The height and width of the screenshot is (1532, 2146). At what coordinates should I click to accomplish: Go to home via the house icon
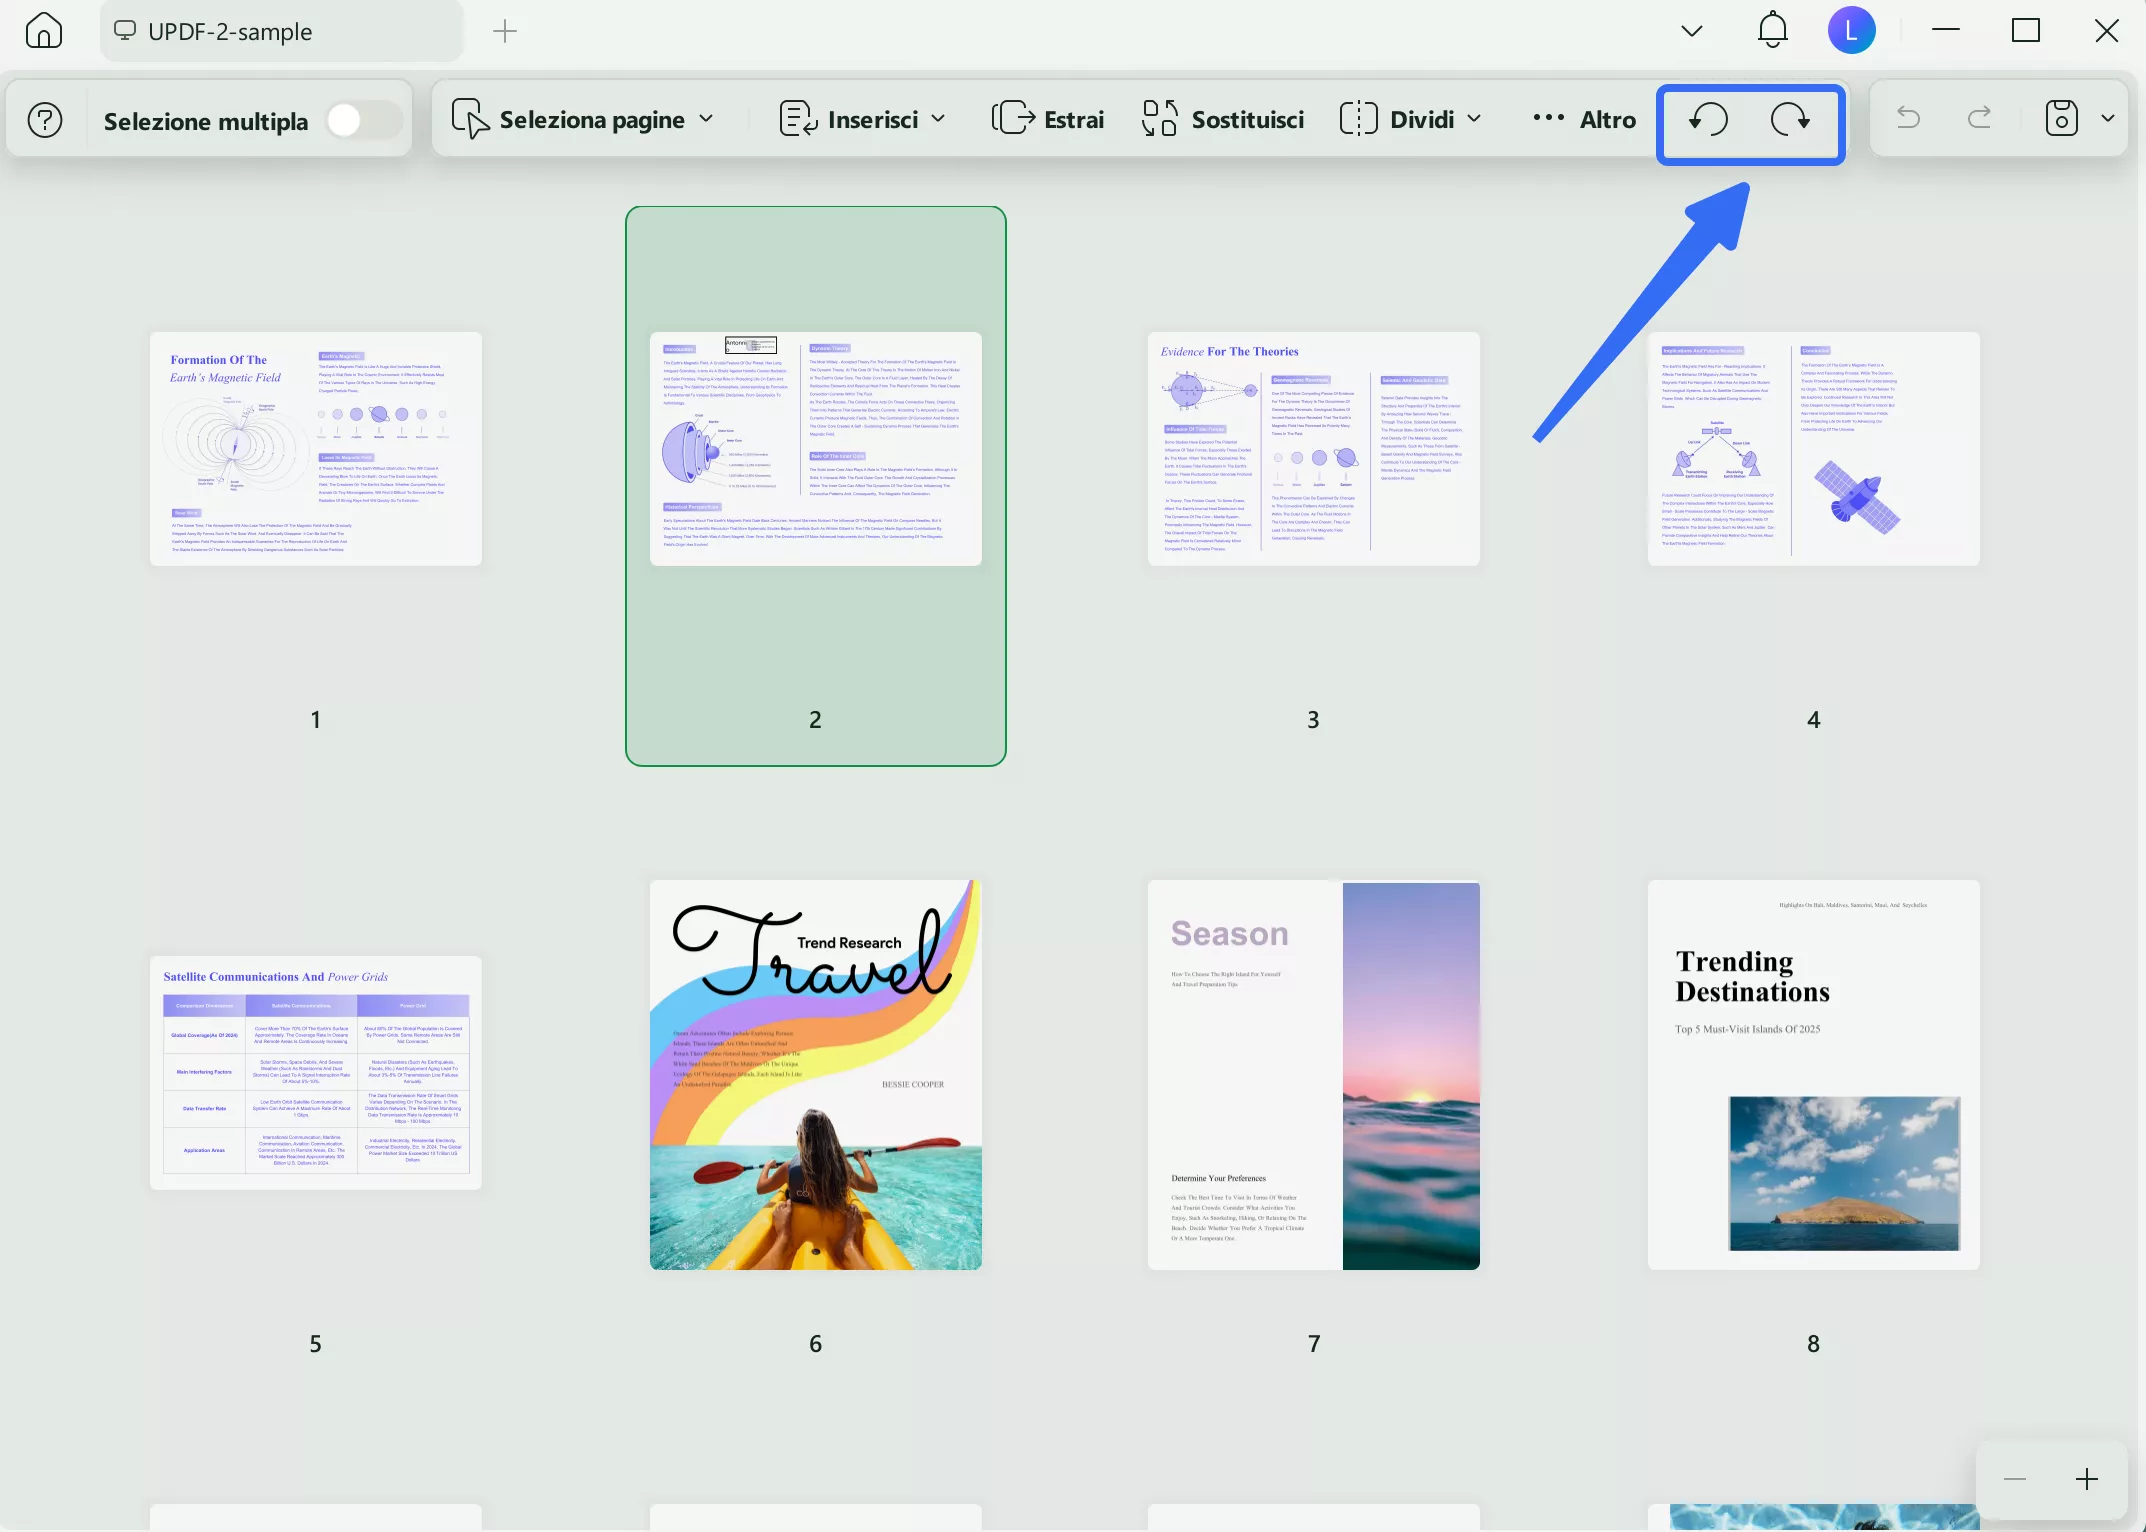click(x=43, y=30)
